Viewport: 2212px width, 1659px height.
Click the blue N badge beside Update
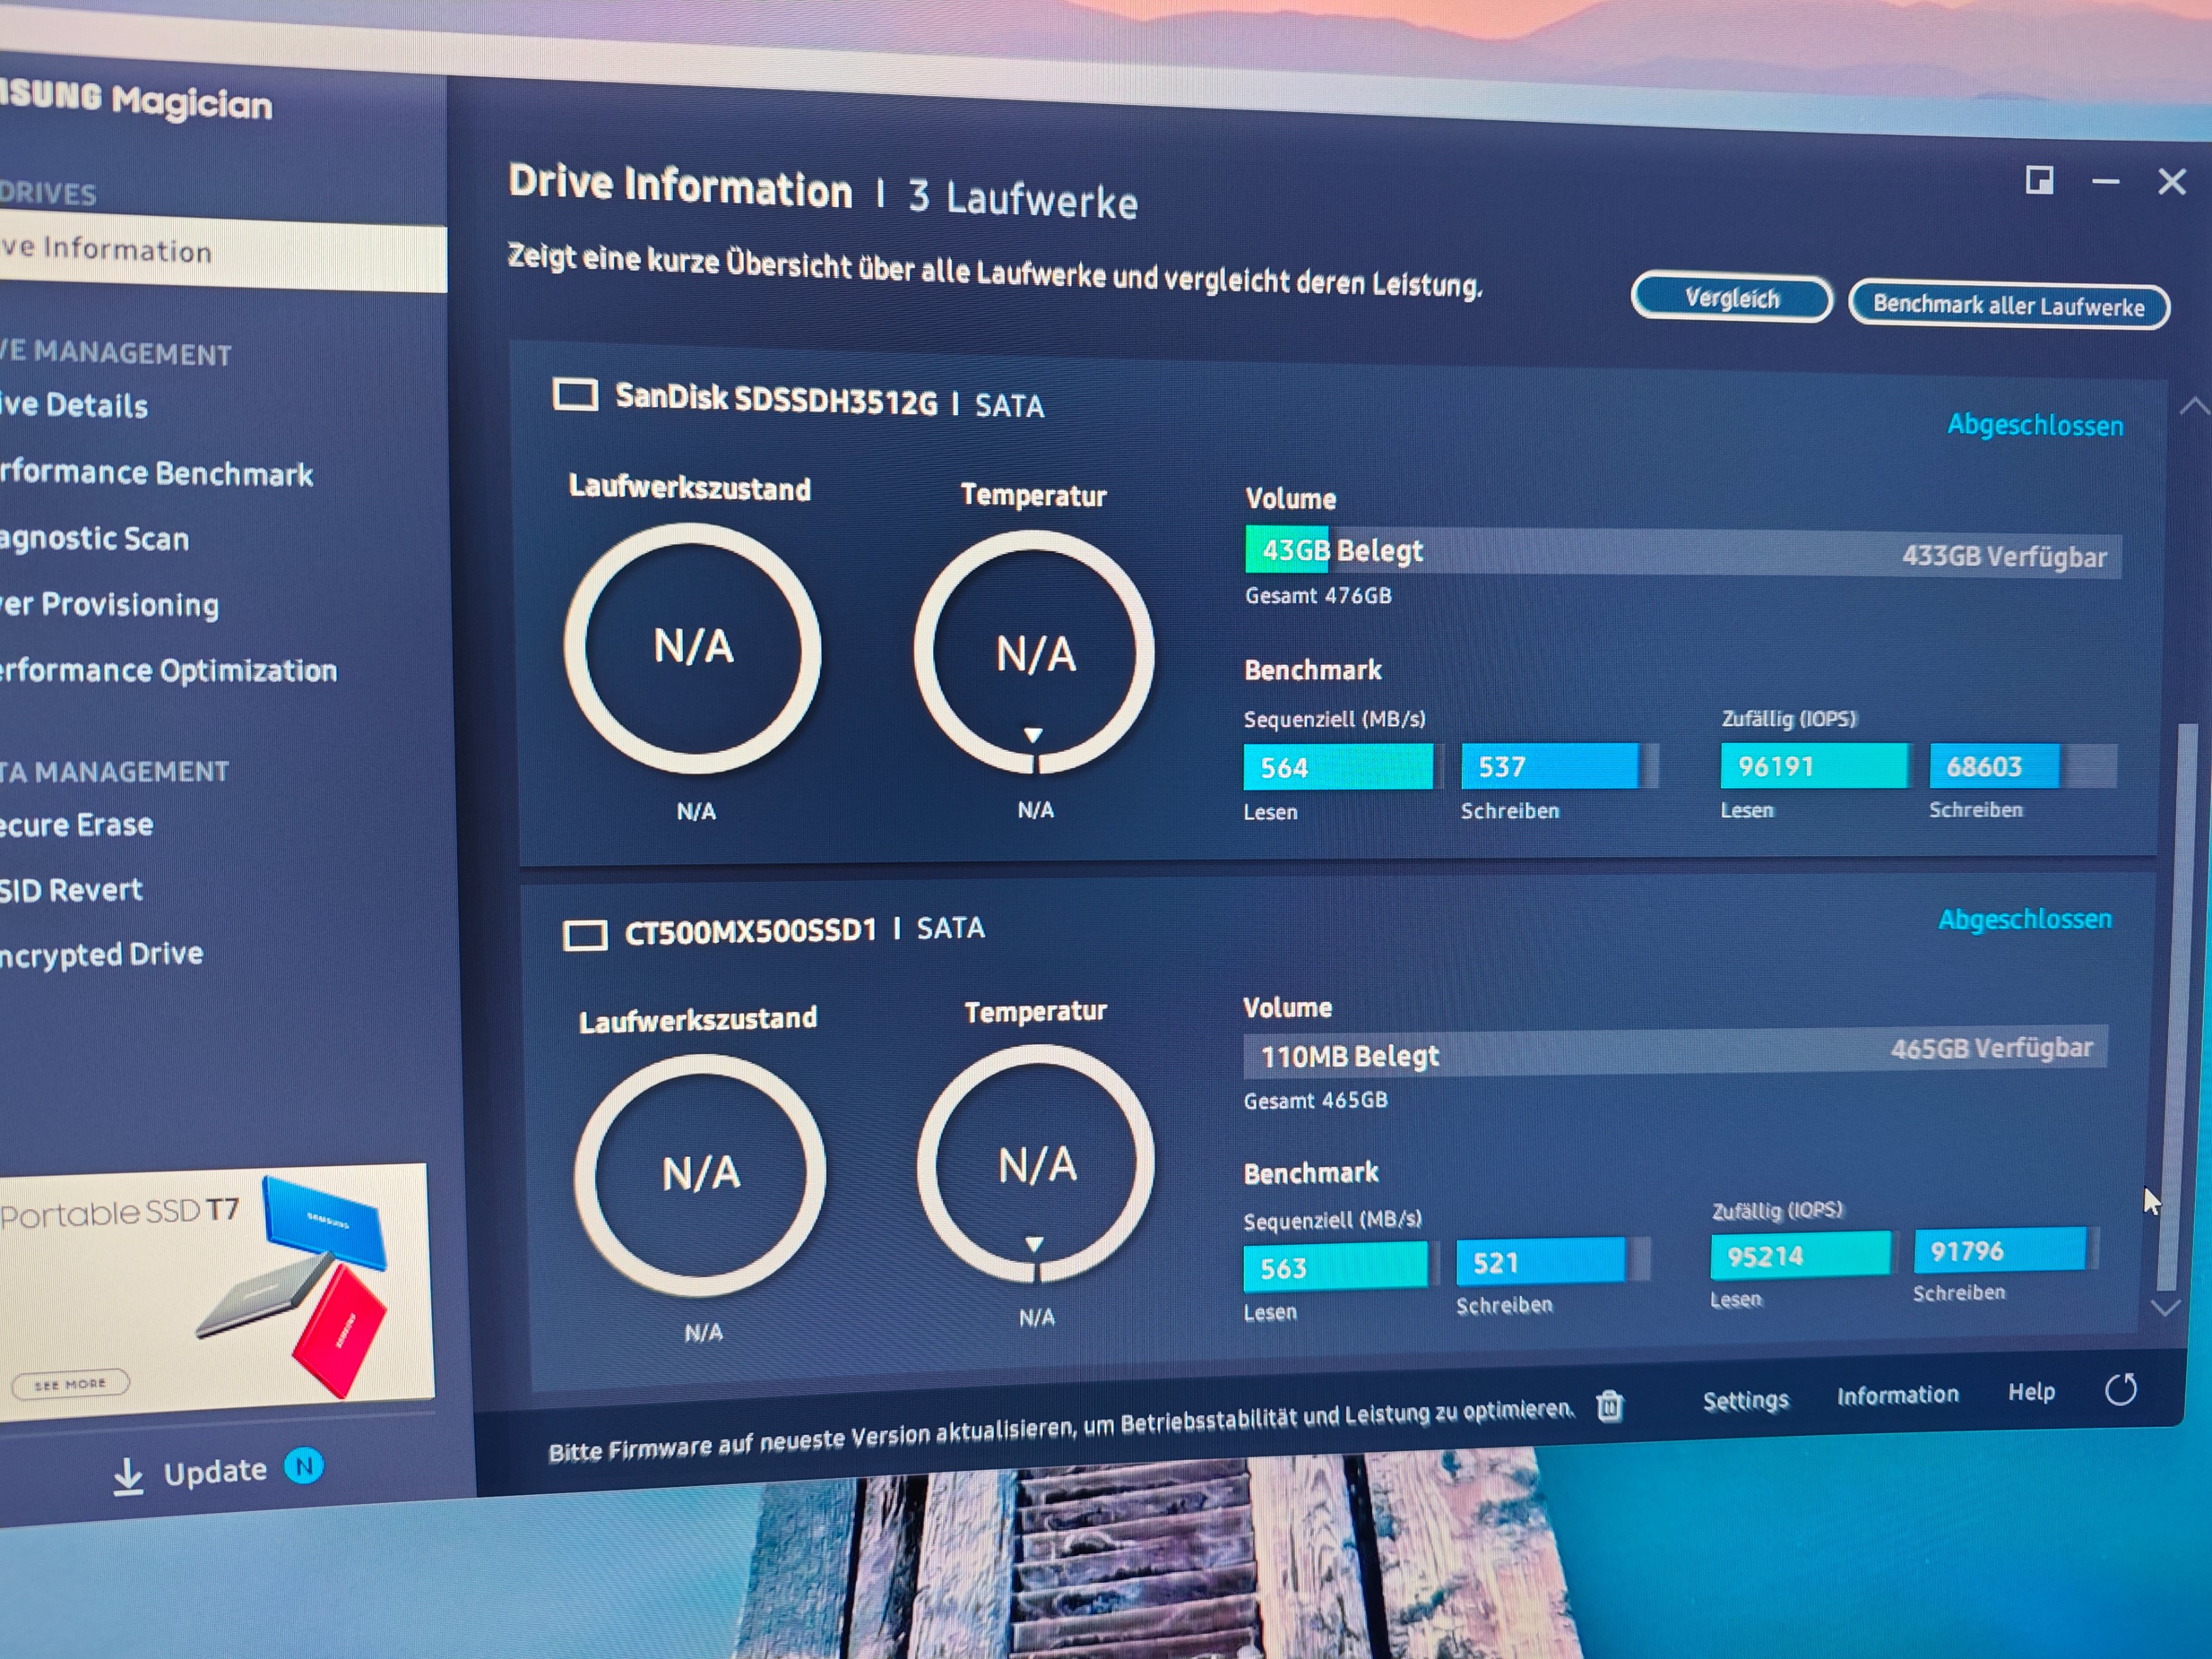click(x=304, y=1466)
